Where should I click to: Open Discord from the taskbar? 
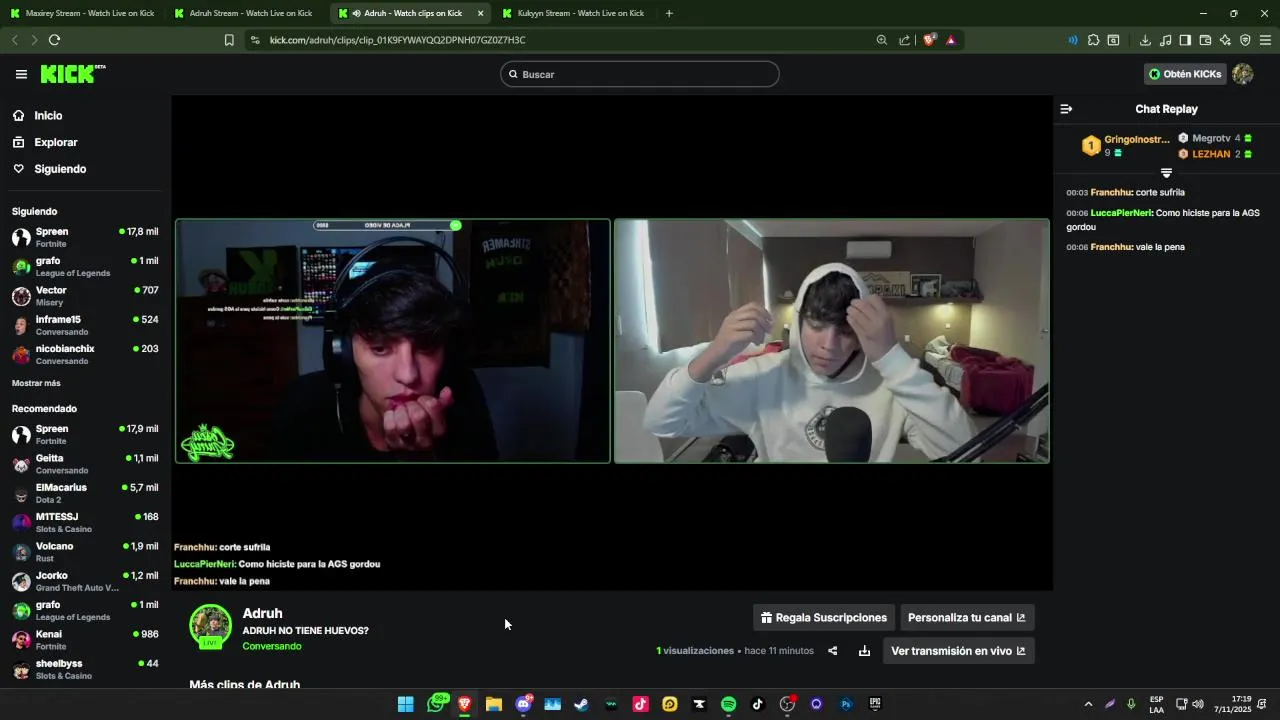pos(523,704)
